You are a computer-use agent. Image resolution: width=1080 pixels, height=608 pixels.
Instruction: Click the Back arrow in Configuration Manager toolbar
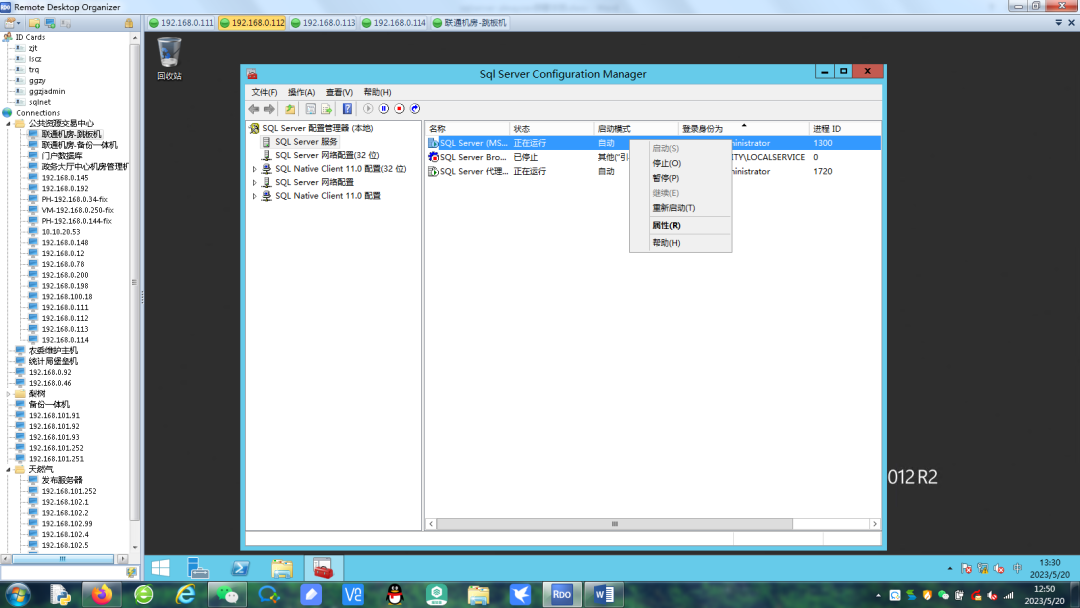[253, 109]
